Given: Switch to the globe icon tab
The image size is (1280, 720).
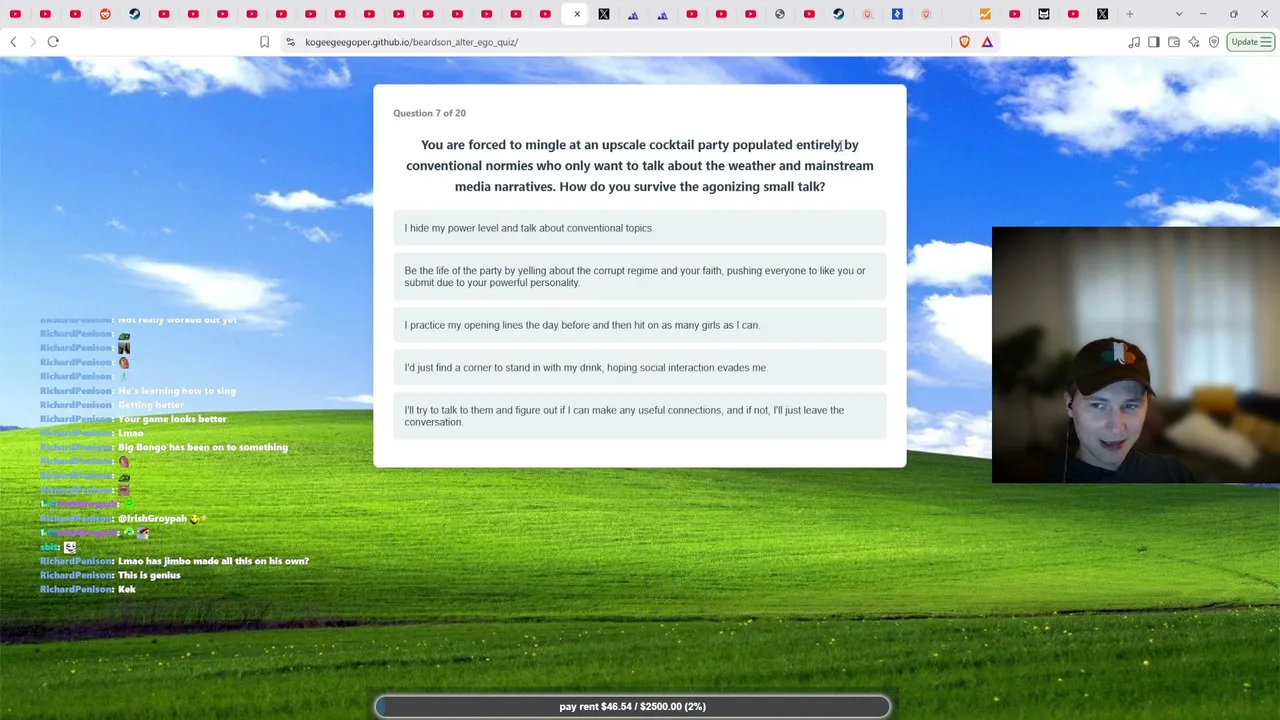Looking at the screenshot, I should (780, 14).
